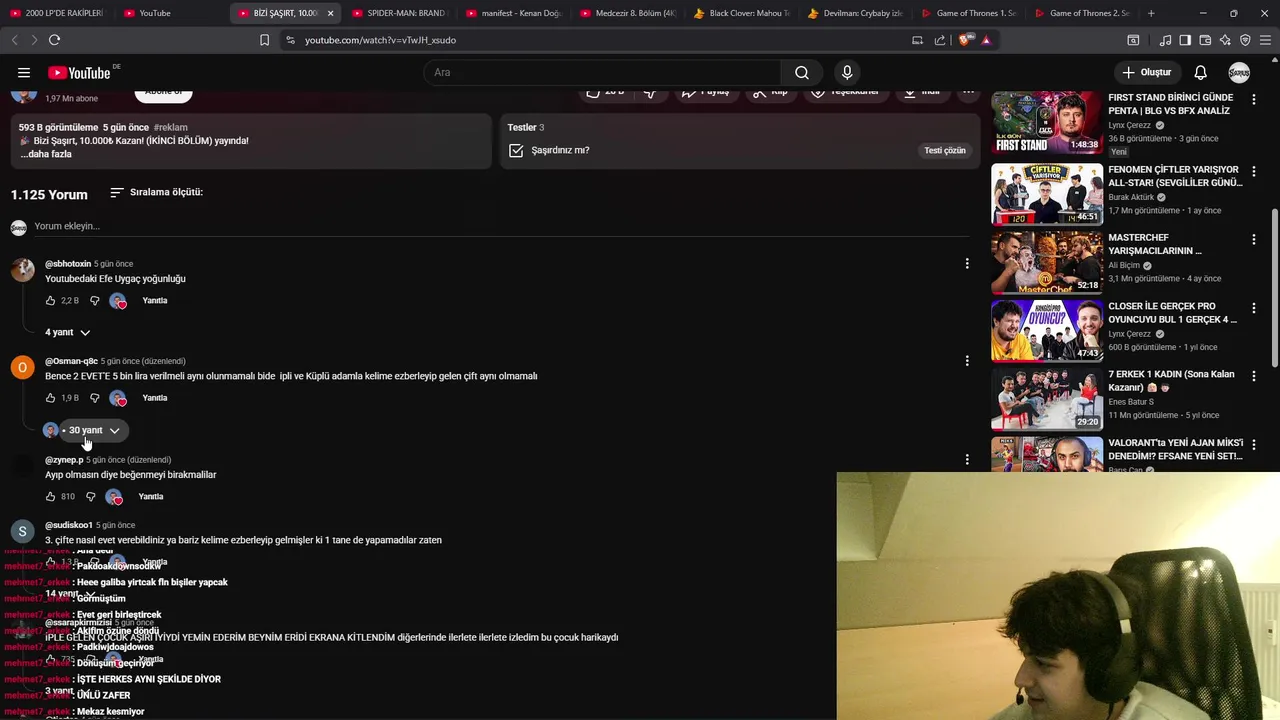
Task: Open browser main menu
Action: pos(1265,40)
